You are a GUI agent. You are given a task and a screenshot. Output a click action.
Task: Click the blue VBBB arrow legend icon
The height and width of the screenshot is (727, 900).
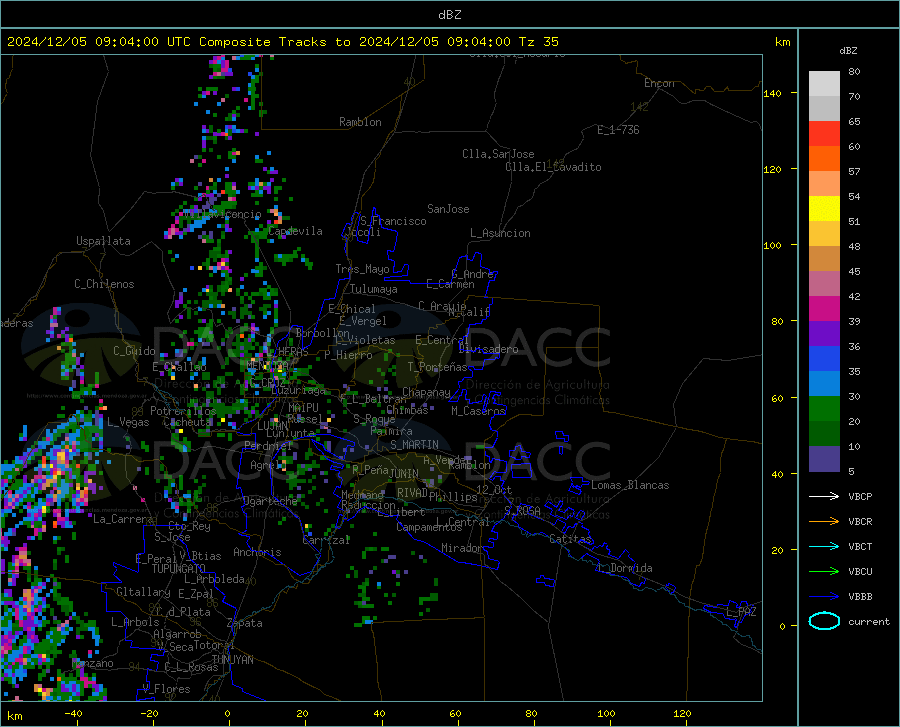(824, 597)
